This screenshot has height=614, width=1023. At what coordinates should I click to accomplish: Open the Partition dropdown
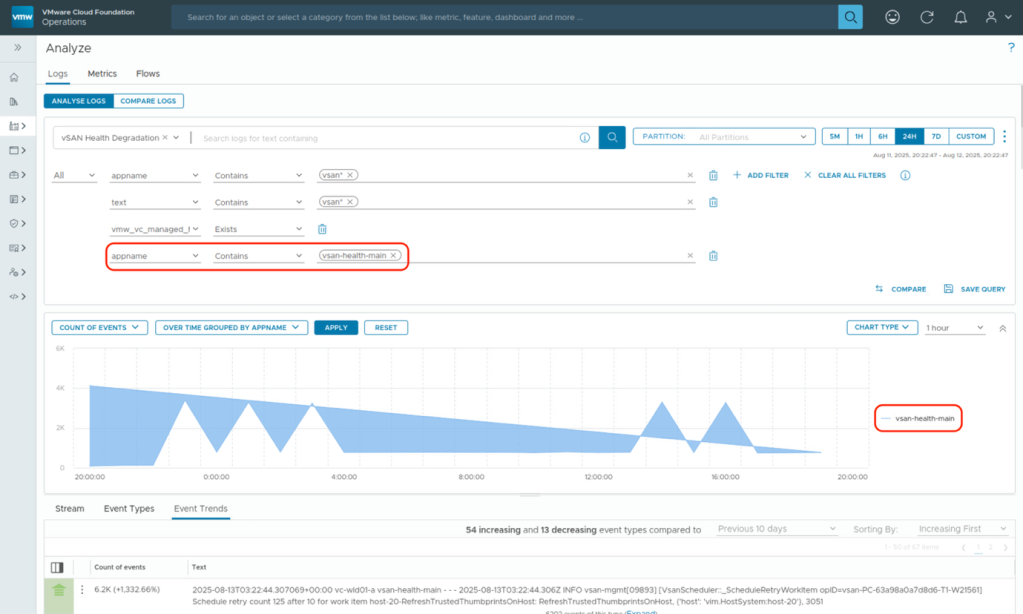tap(724, 137)
